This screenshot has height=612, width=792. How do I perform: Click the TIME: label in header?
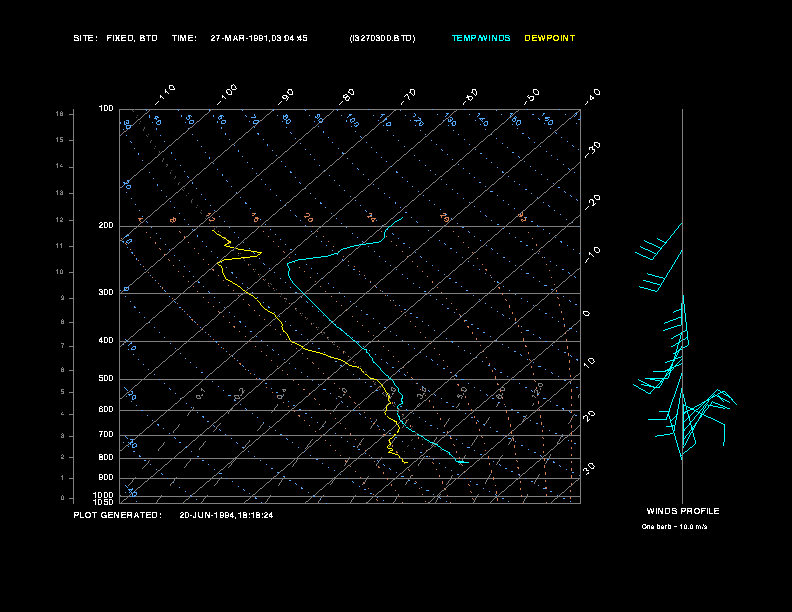click(x=184, y=38)
